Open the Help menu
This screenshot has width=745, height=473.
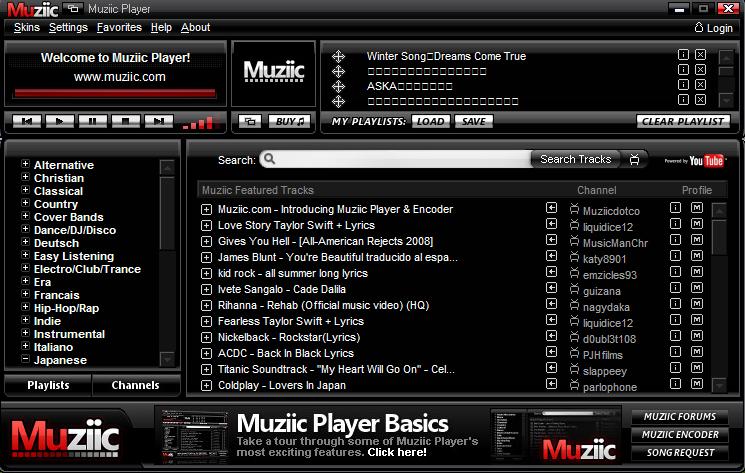tap(161, 28)
